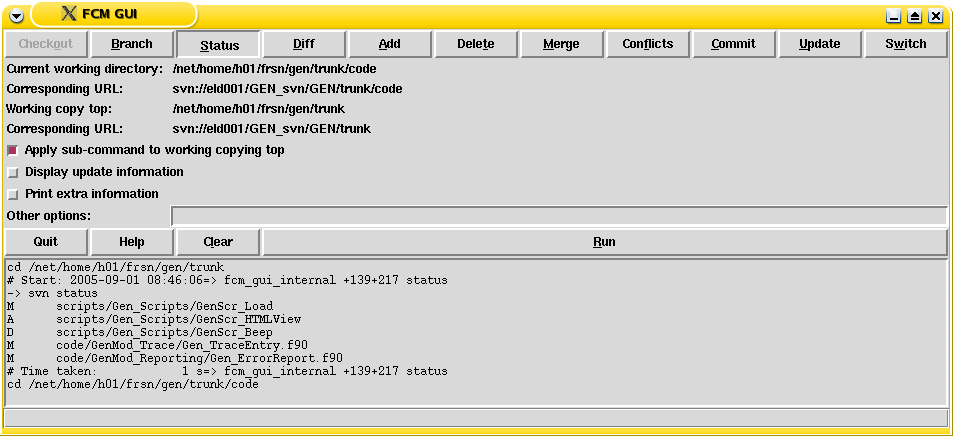Open the window menu icon in title bar
This screenshot has height=436, width=953.
15,14
